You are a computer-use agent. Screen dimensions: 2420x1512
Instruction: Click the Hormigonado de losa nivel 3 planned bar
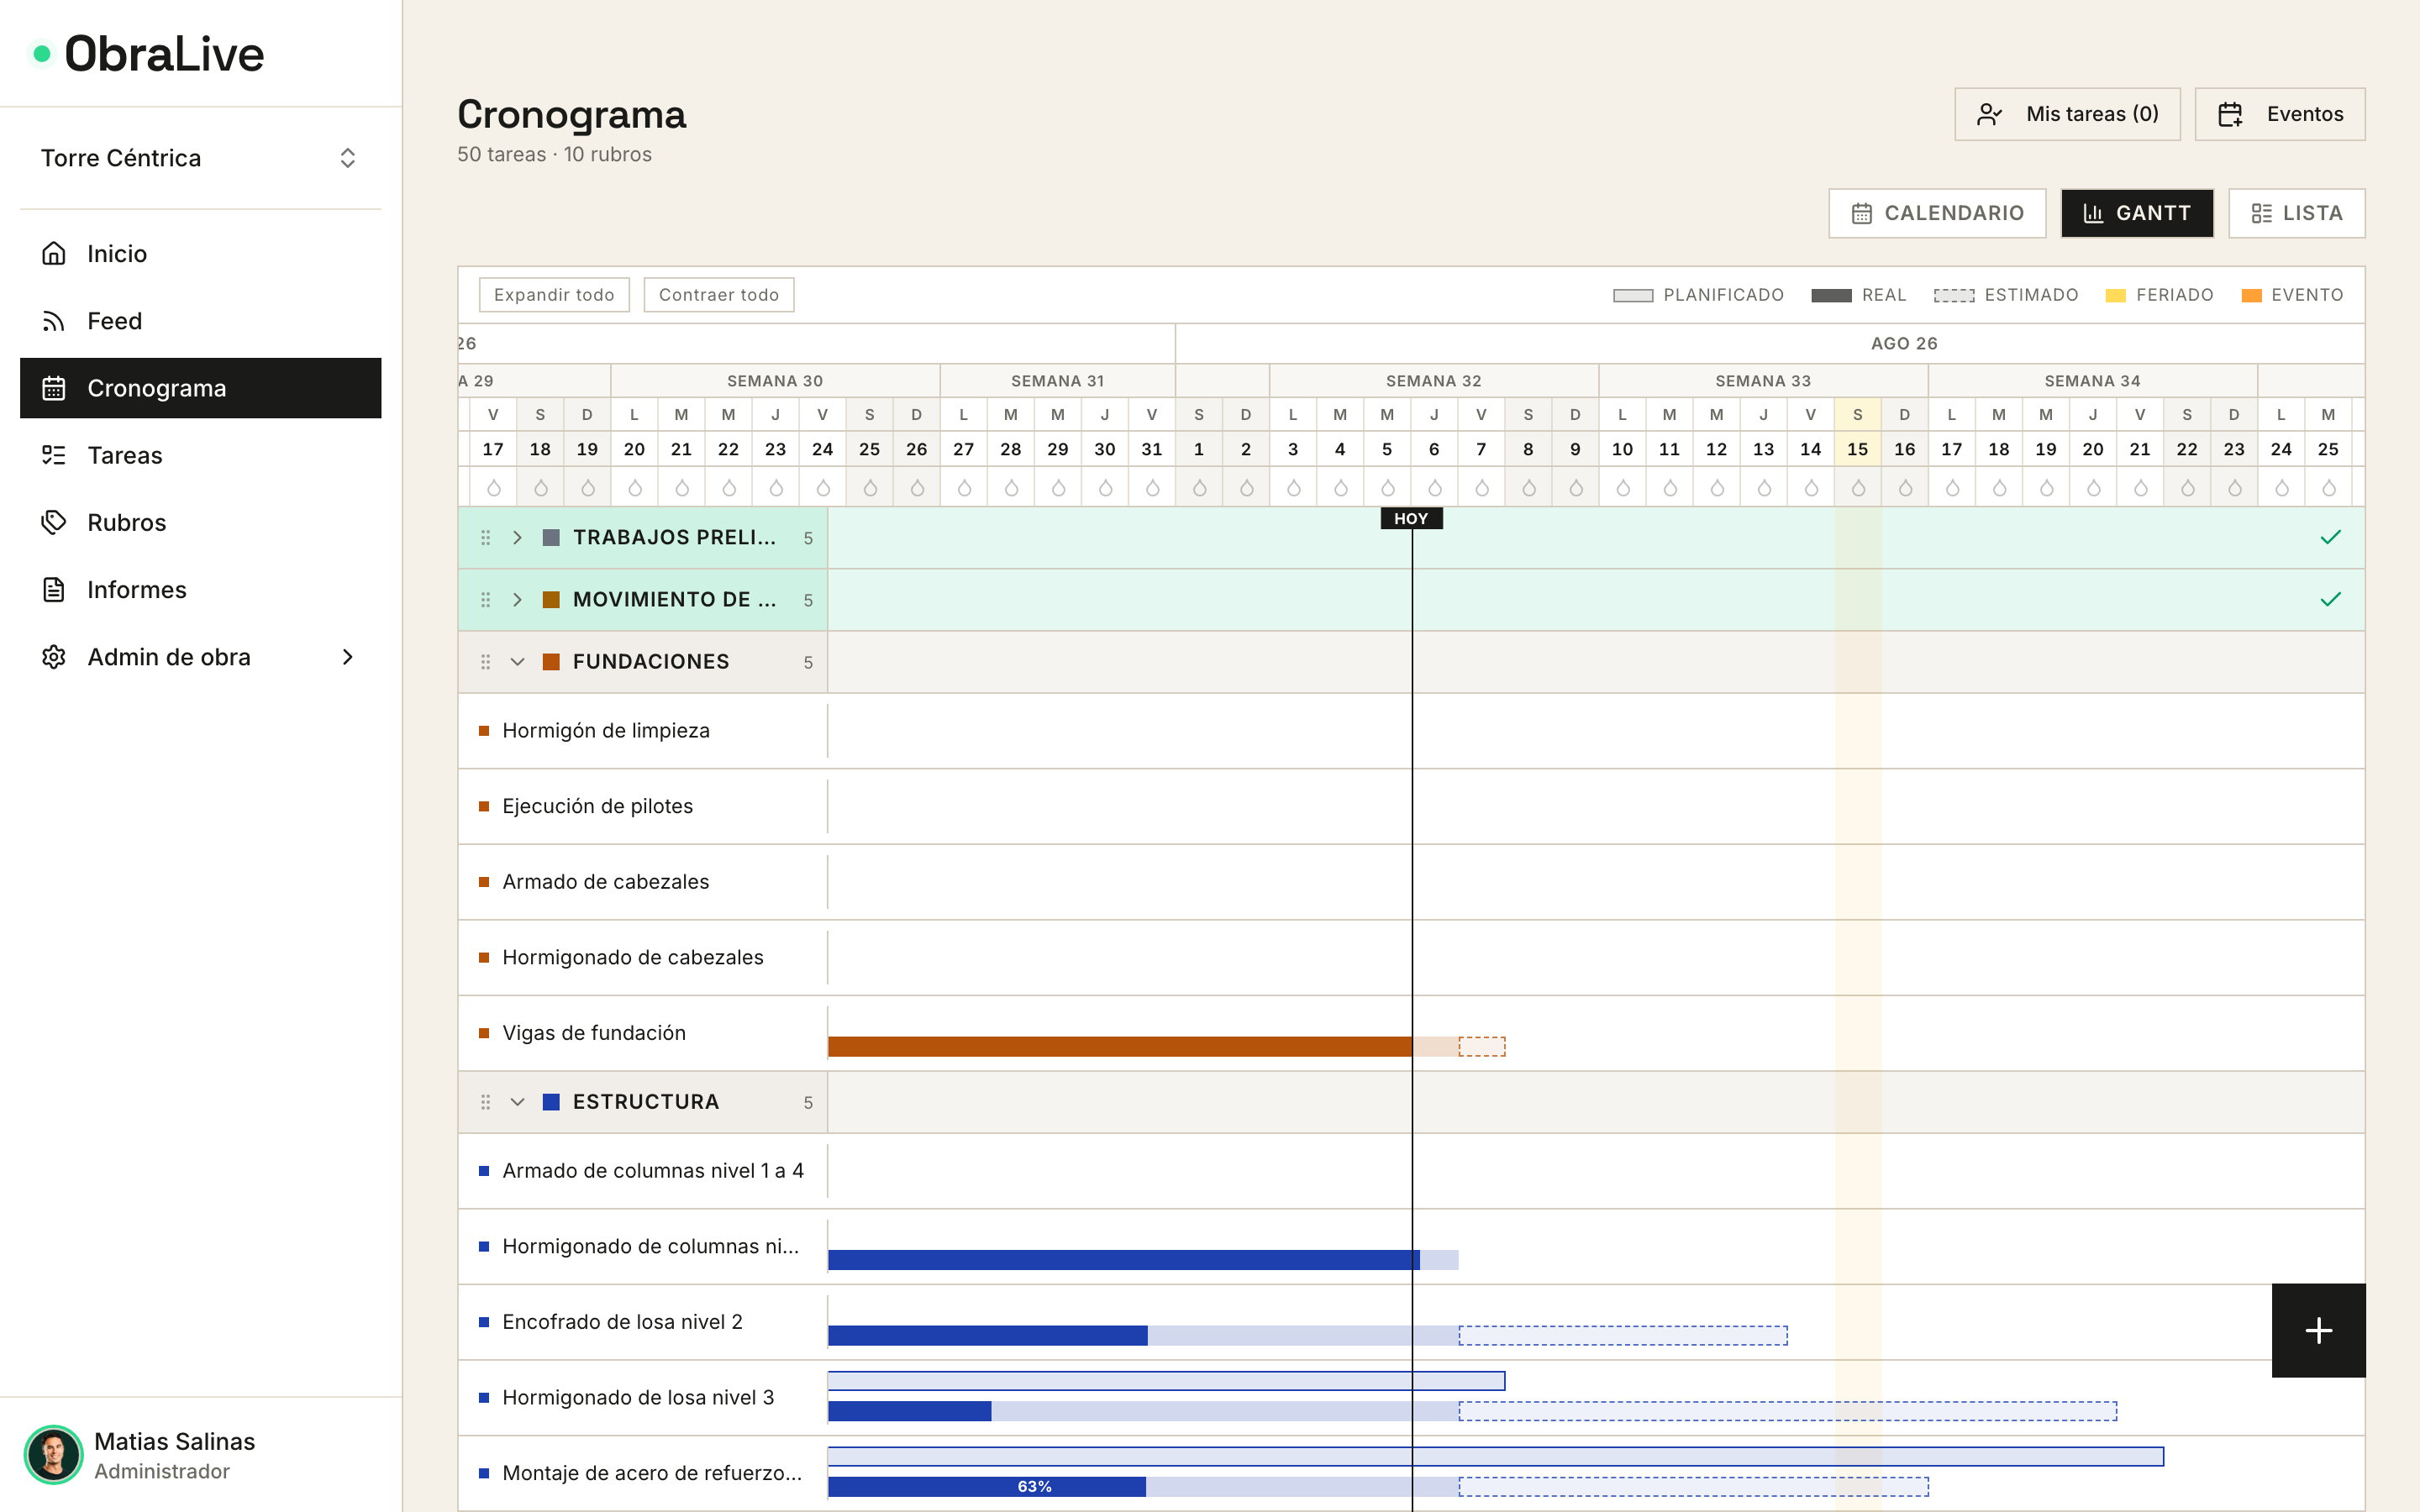1167,1381
